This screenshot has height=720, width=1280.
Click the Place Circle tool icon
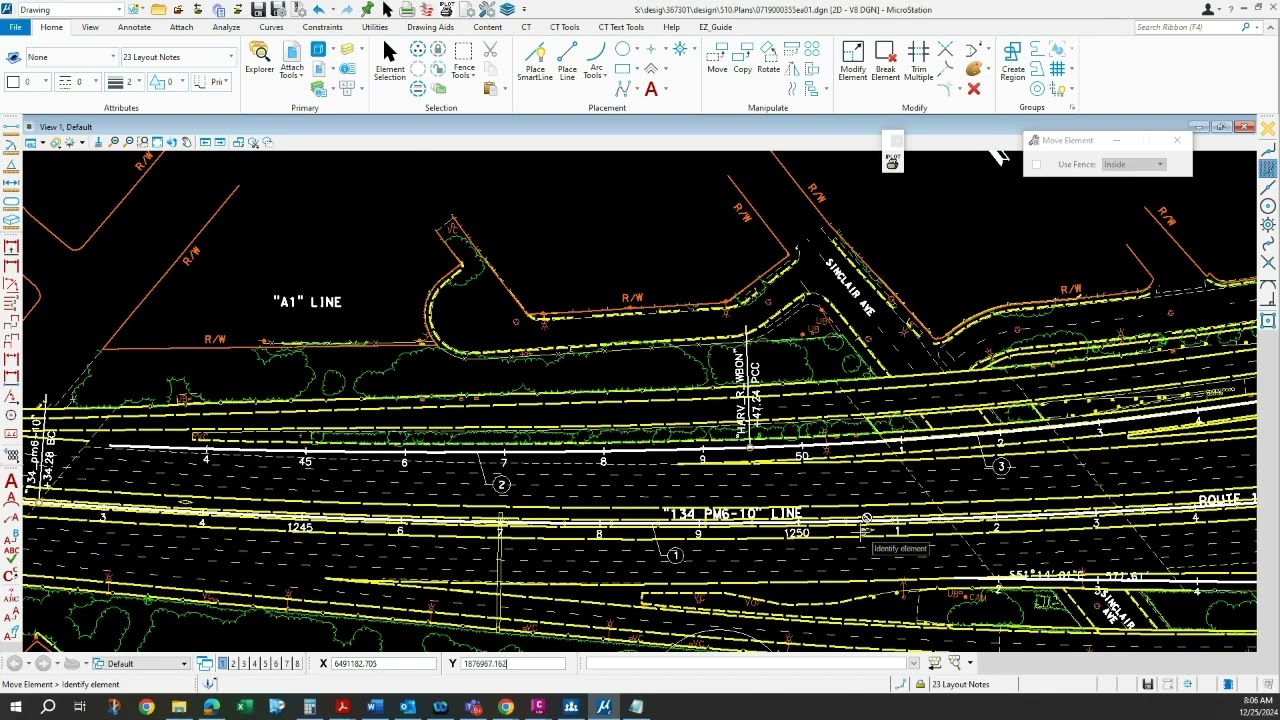coord(622,49)
